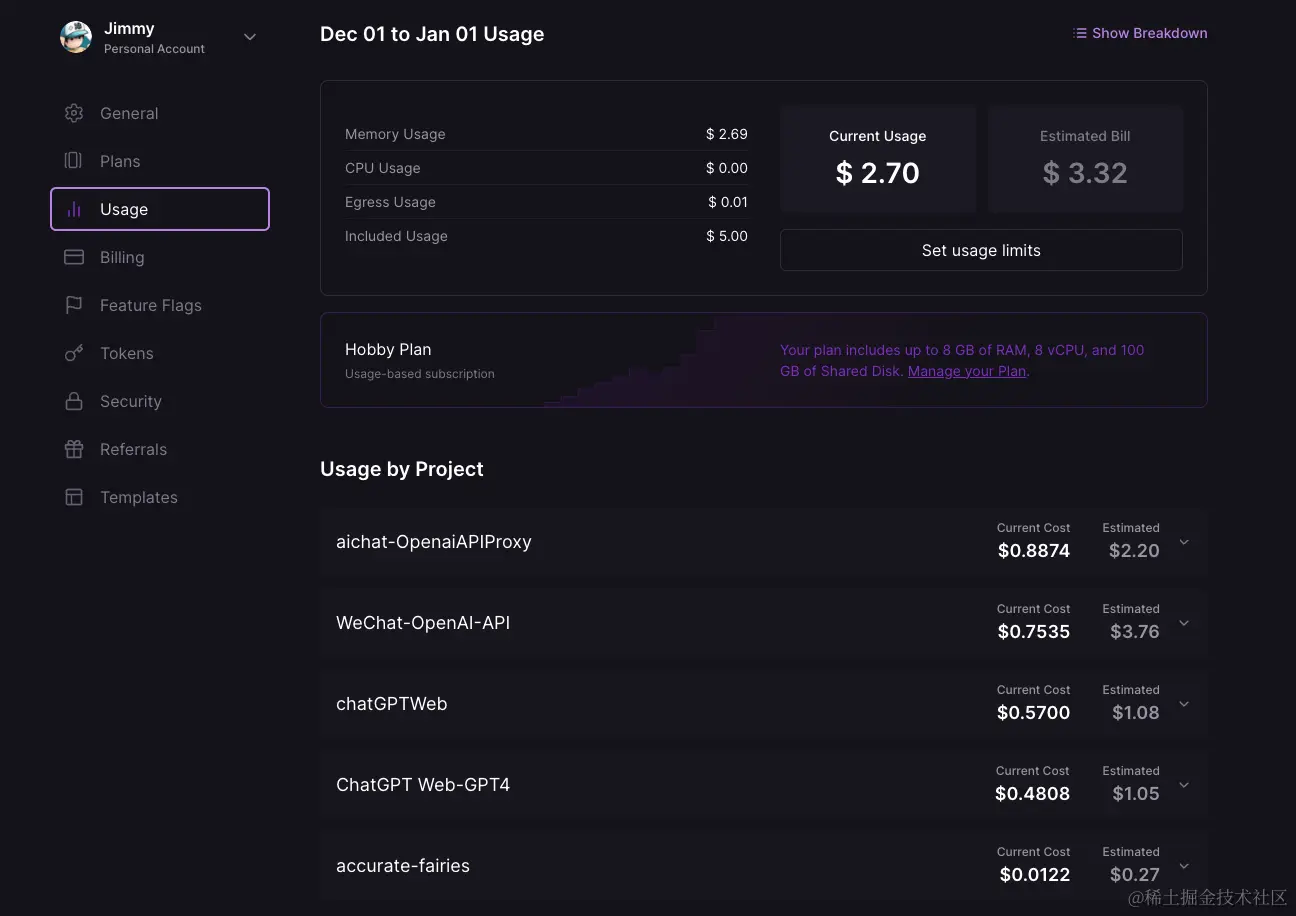Click the Plans icon in sidebar
Viewport: 1296px width, 916px height.
click(74, 161)
